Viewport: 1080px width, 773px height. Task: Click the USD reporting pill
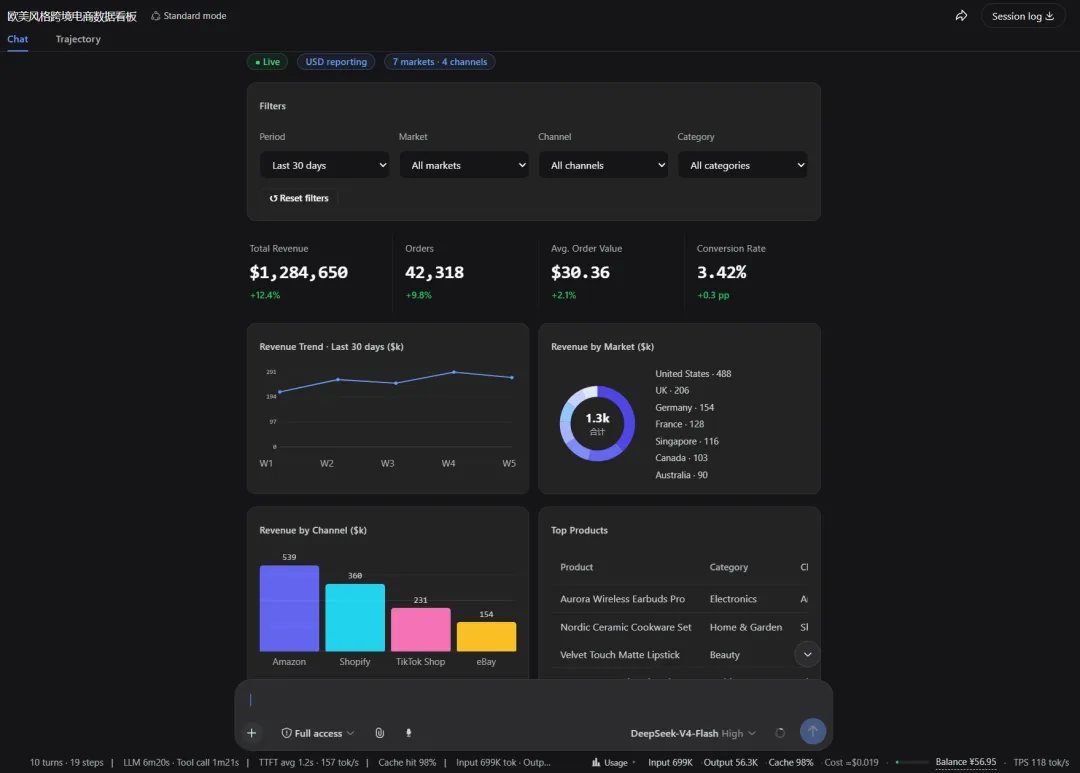336,62
